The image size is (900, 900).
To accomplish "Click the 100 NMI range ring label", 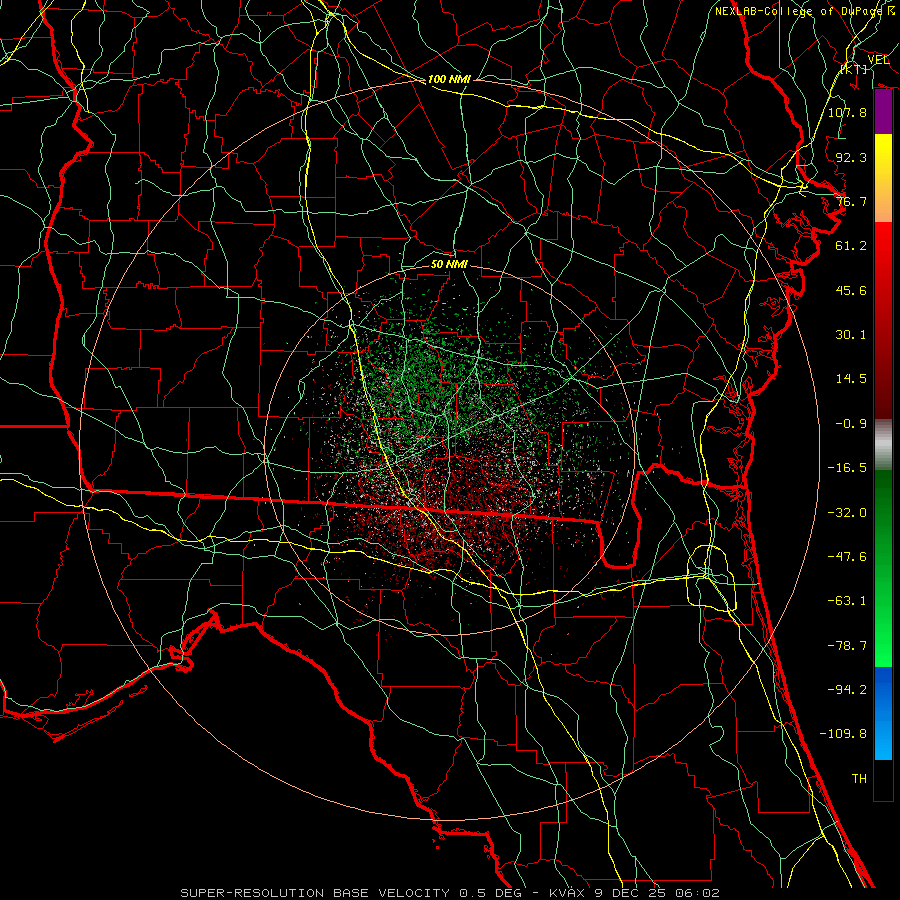I will pyautogui.click(x=449, y=79).
